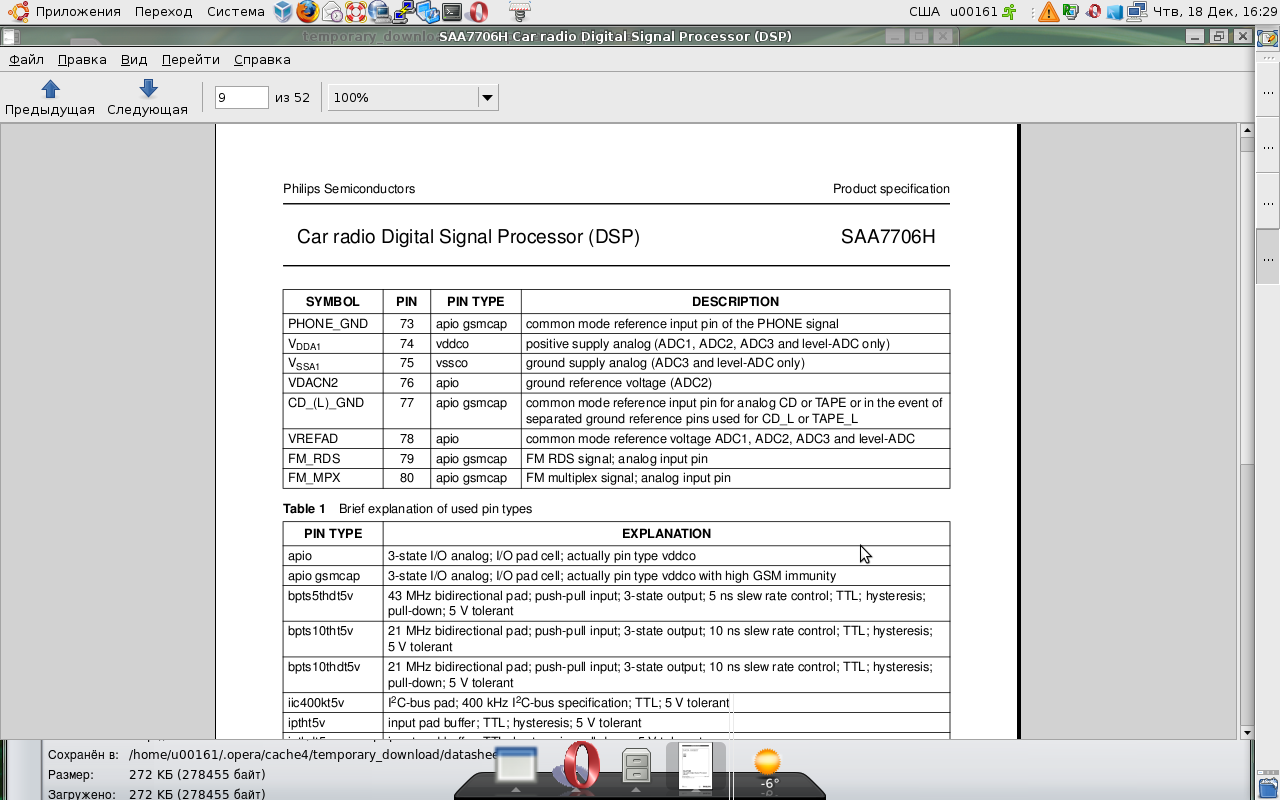Open the Вид menu
This screenshot has width=1280, height=800.
coord(134,60)
